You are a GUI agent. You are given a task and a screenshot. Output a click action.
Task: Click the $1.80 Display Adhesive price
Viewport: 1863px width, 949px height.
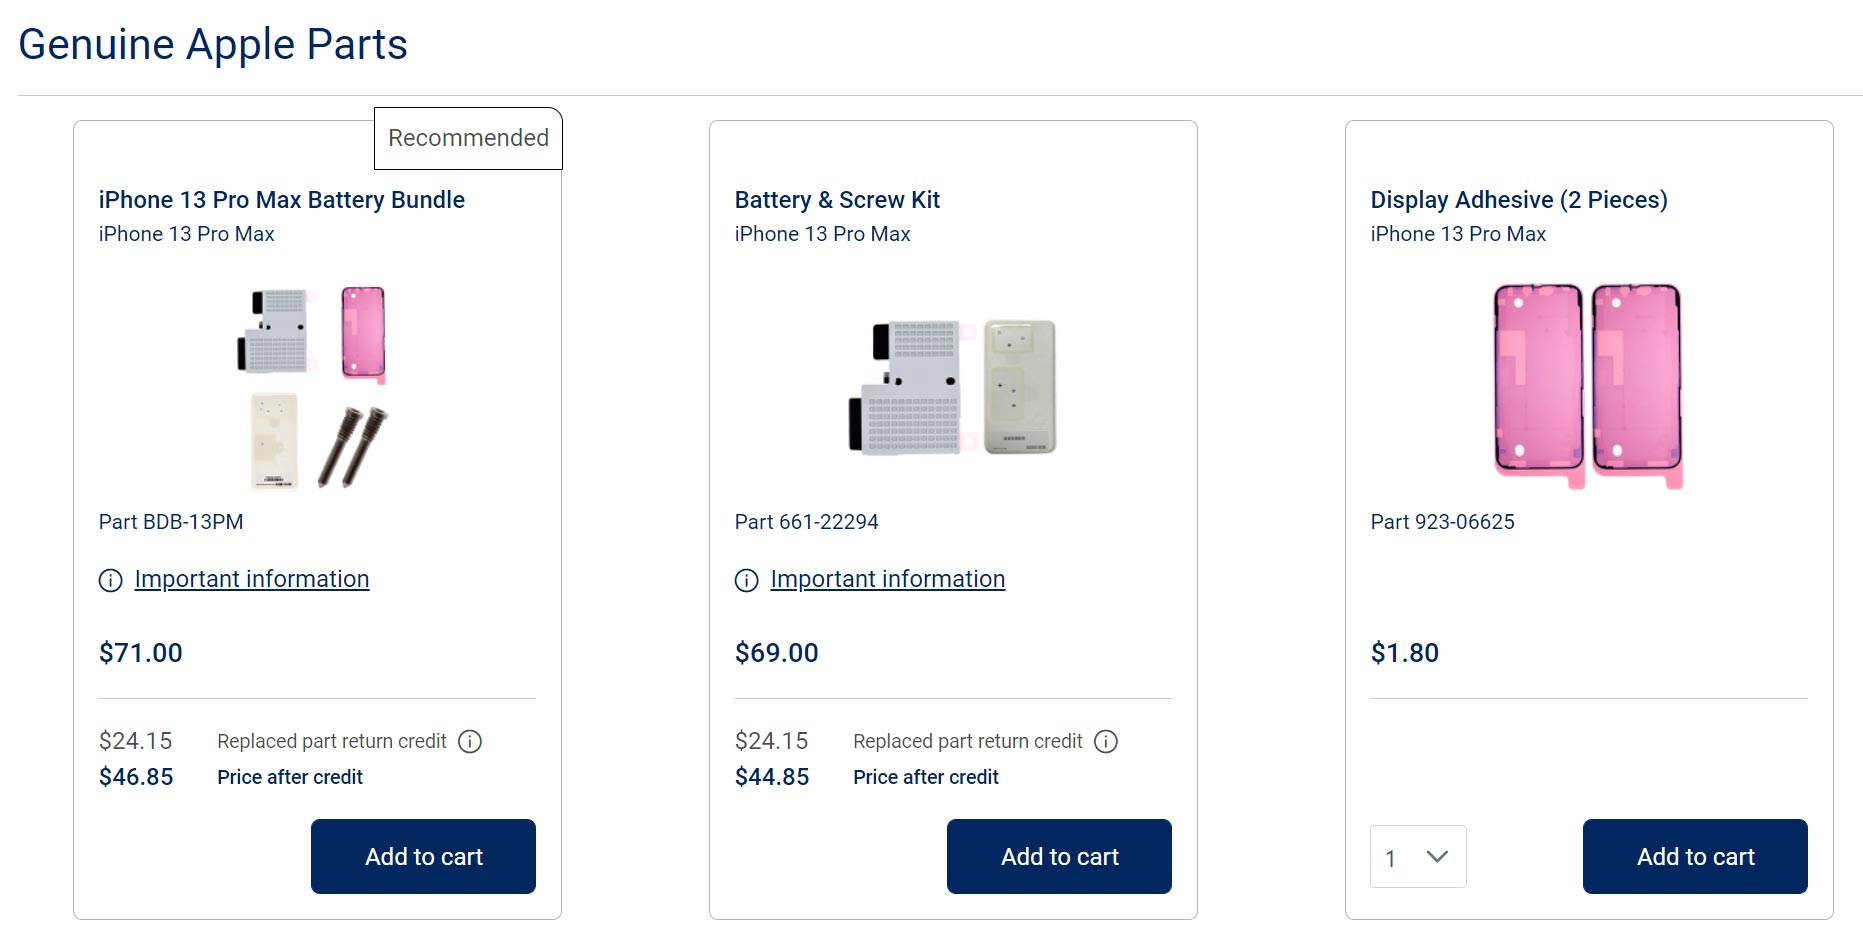(1404, 653)
